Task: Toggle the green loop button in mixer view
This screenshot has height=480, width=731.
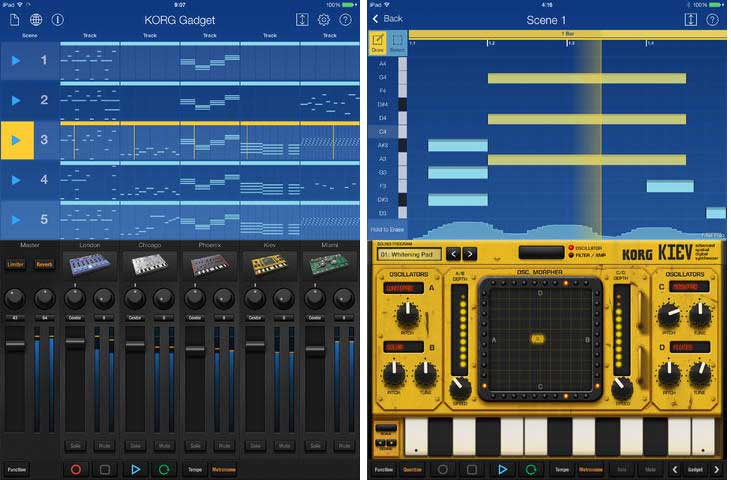Action: pyautogui.click(x=164, y=469)
